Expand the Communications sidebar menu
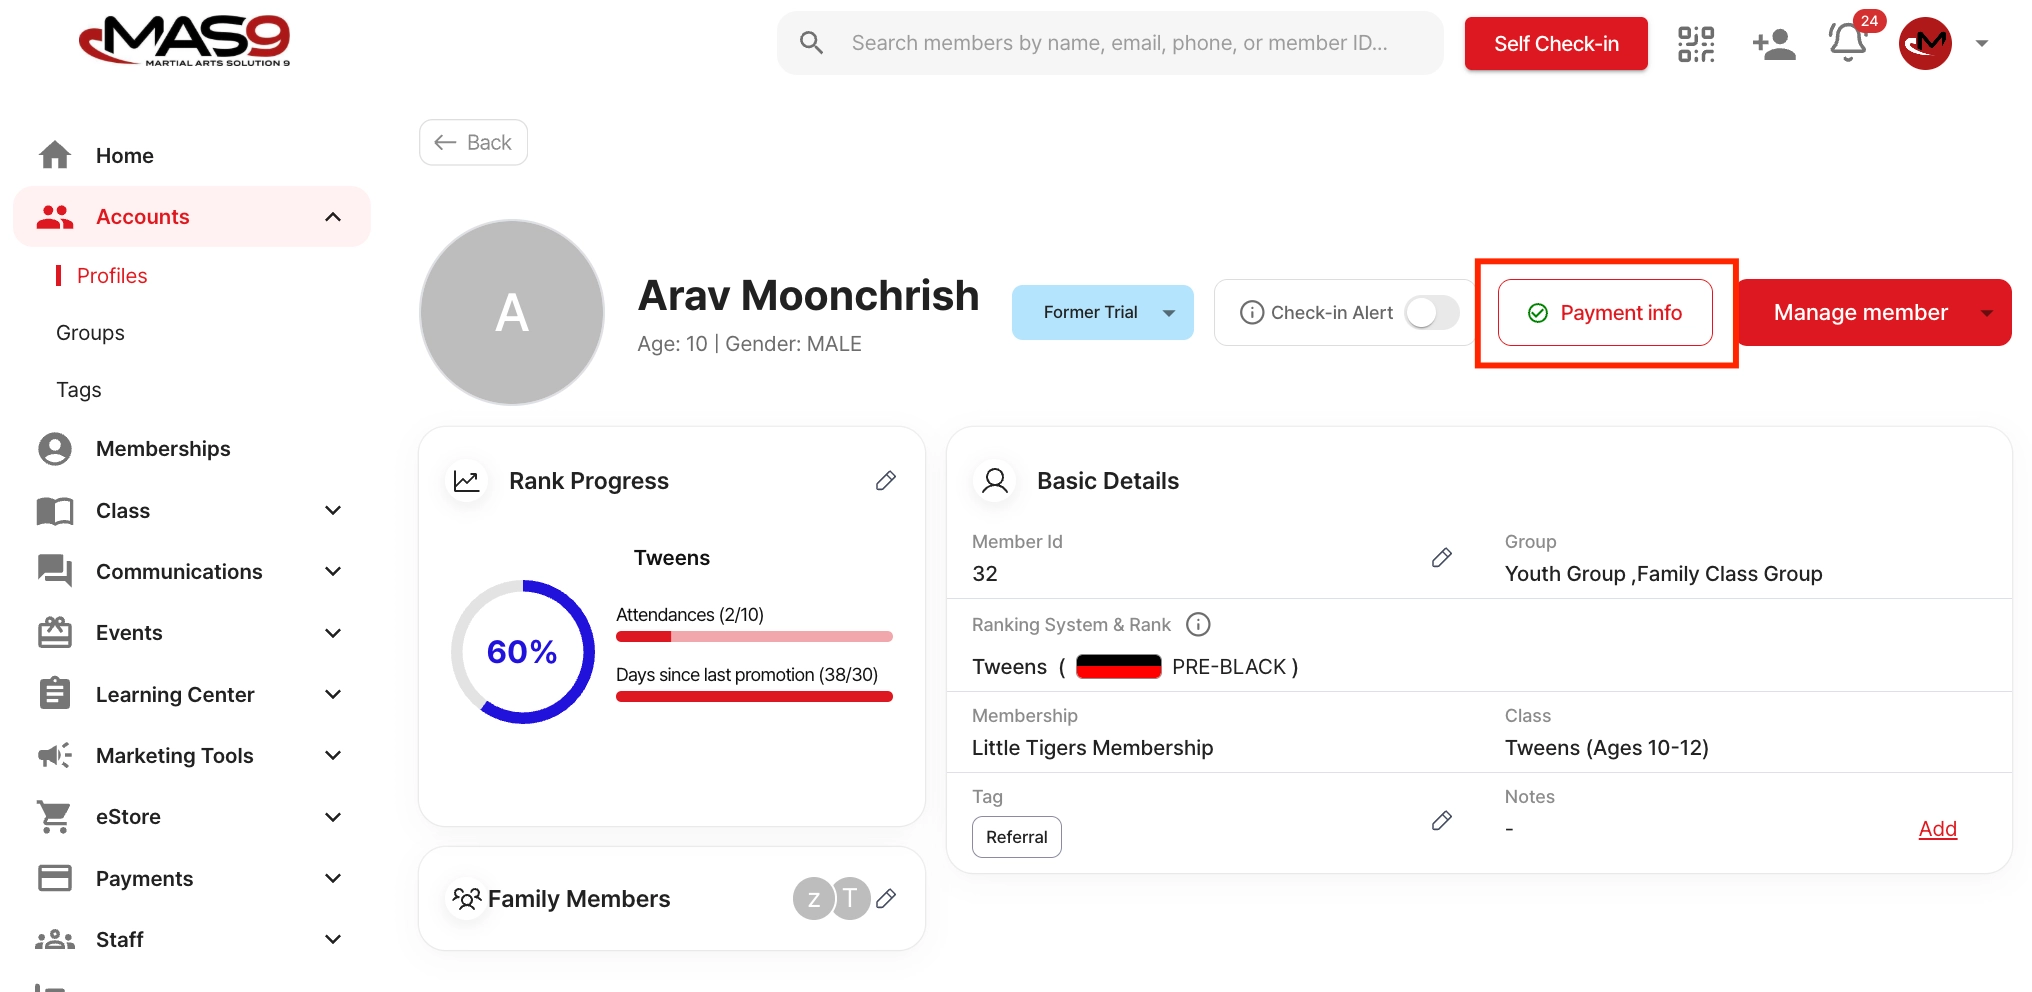The width and height of the screenshot is (2032, 992). click(333, 572)
